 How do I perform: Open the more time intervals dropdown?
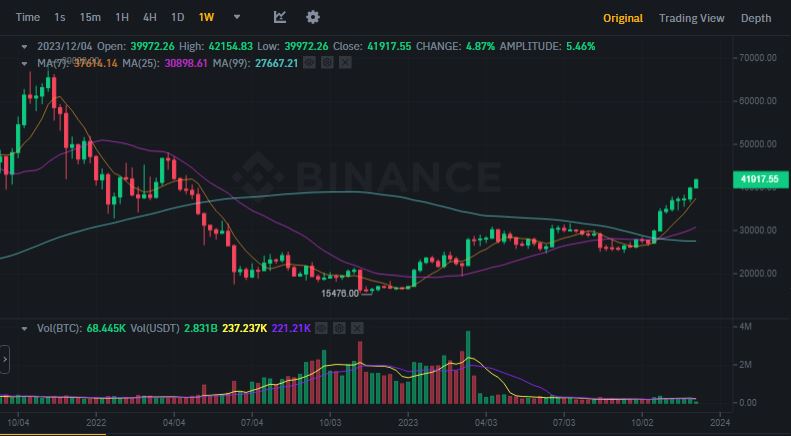[x=237, y=17]
